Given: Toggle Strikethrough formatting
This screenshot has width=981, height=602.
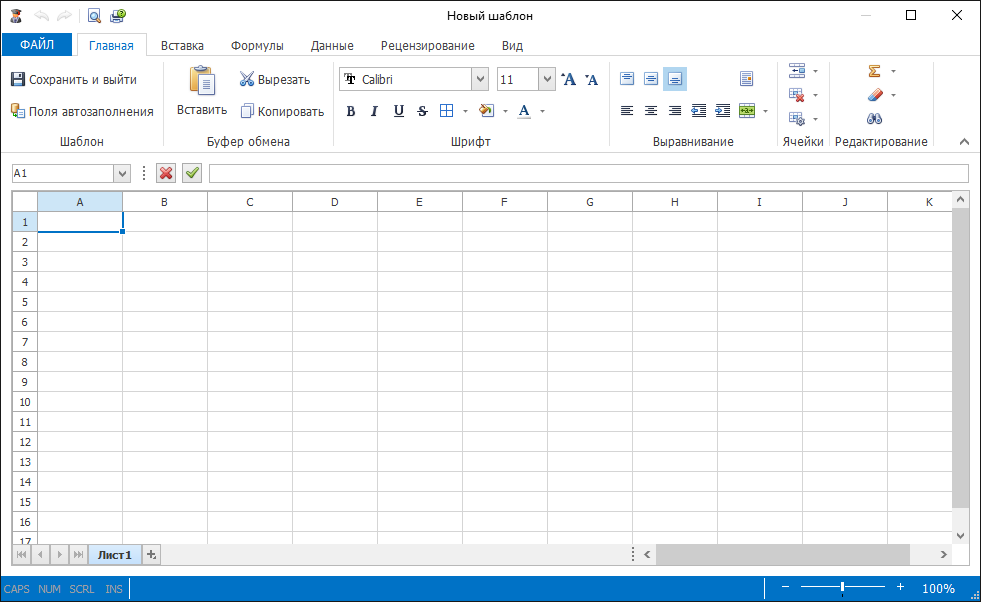Looking at the screenshot, I should [422, 111].
